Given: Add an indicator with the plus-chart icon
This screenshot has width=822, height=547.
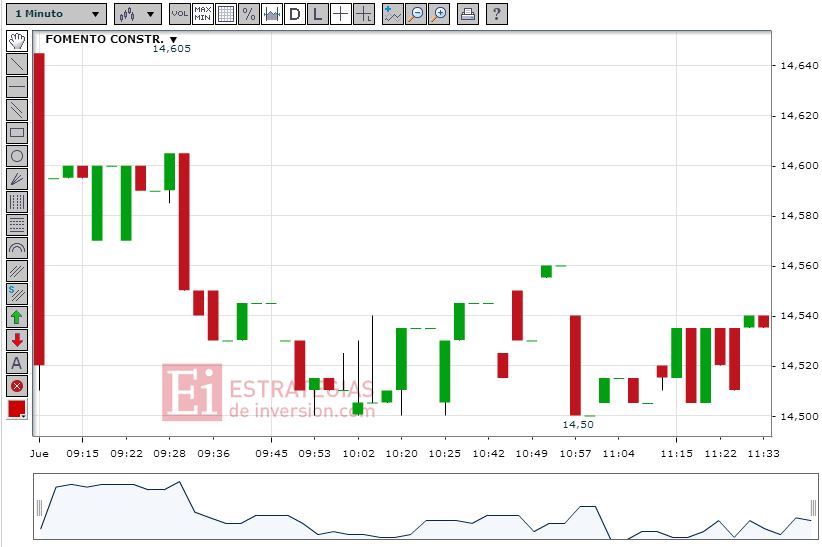Looking at the screenshot, I should pyautogui.click(x=392, y=14).
